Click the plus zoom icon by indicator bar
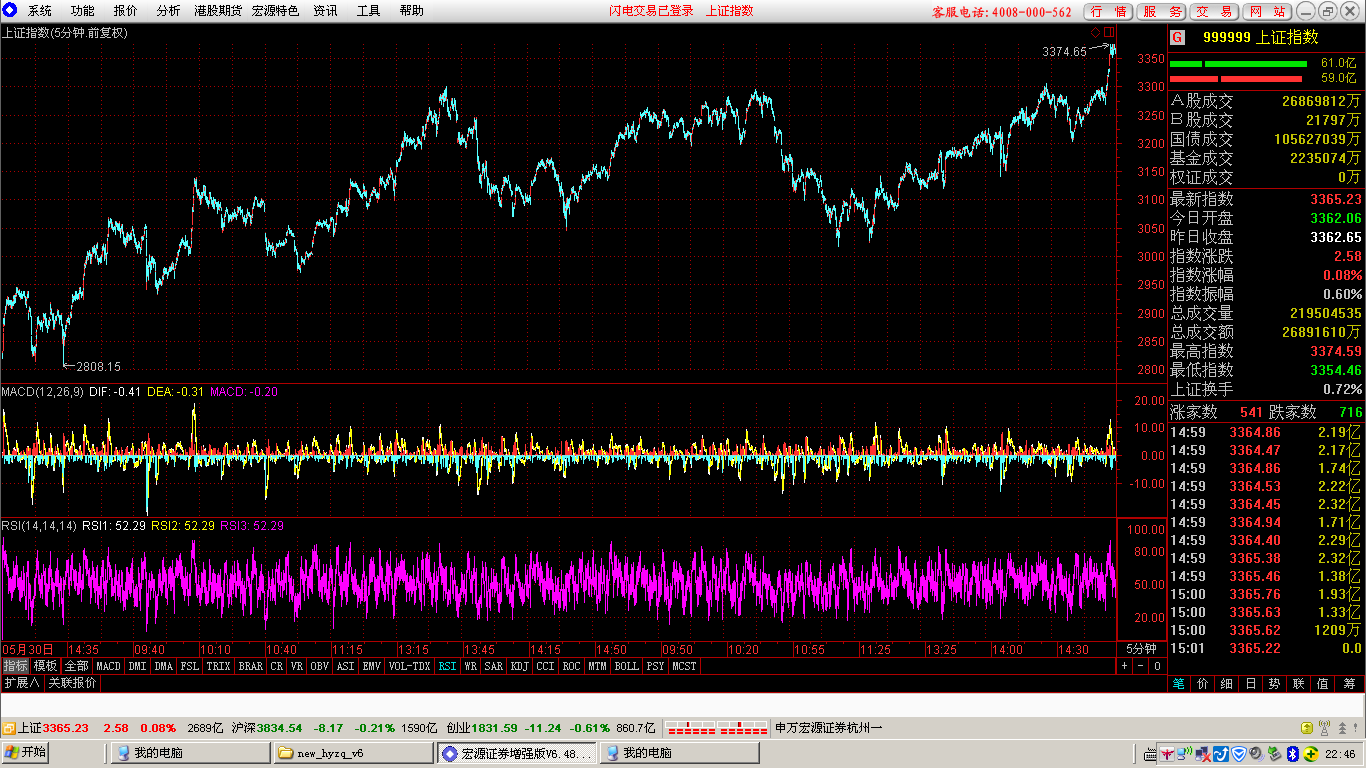1366x768 pixels. pos(1124,666)
